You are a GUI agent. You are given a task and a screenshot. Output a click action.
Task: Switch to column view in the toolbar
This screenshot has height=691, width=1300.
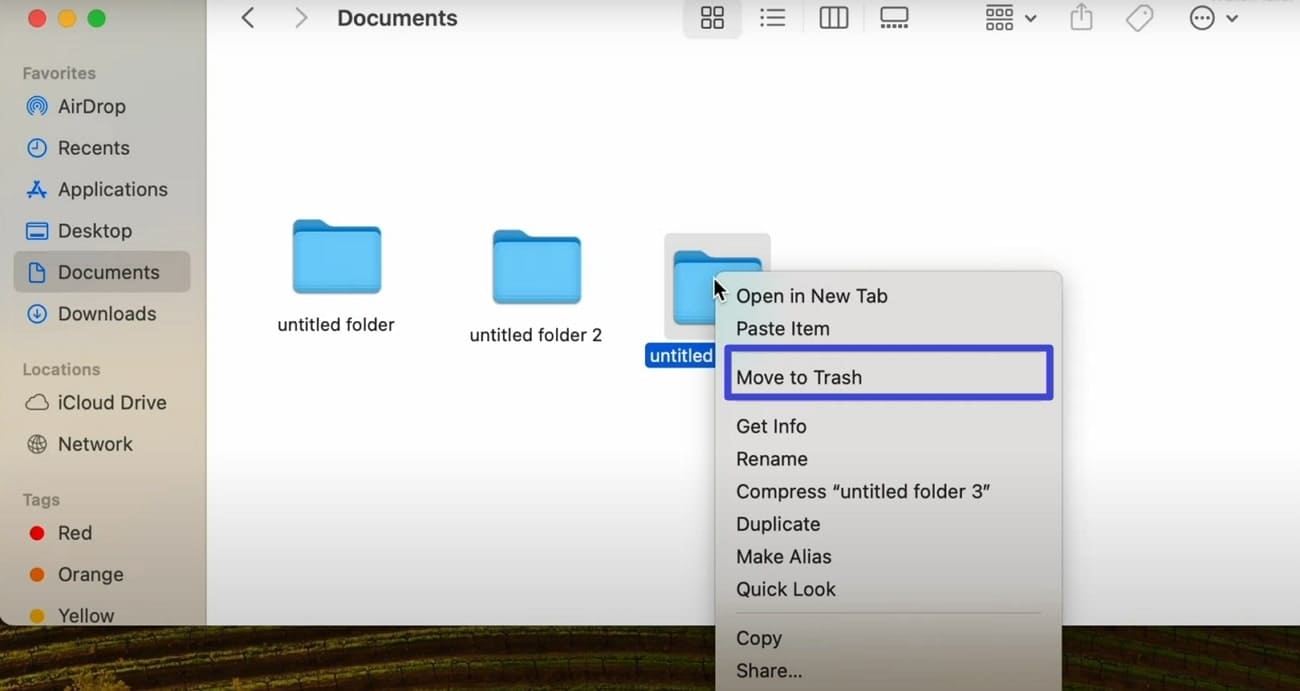pyautogui.click(x=833, y=17)
